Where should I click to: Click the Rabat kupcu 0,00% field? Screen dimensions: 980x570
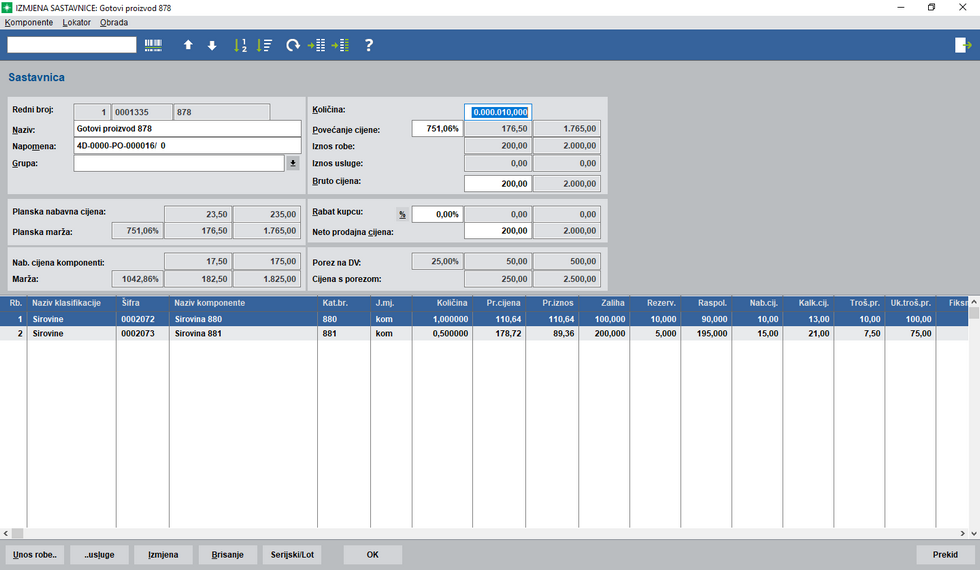tap(437, 214)
